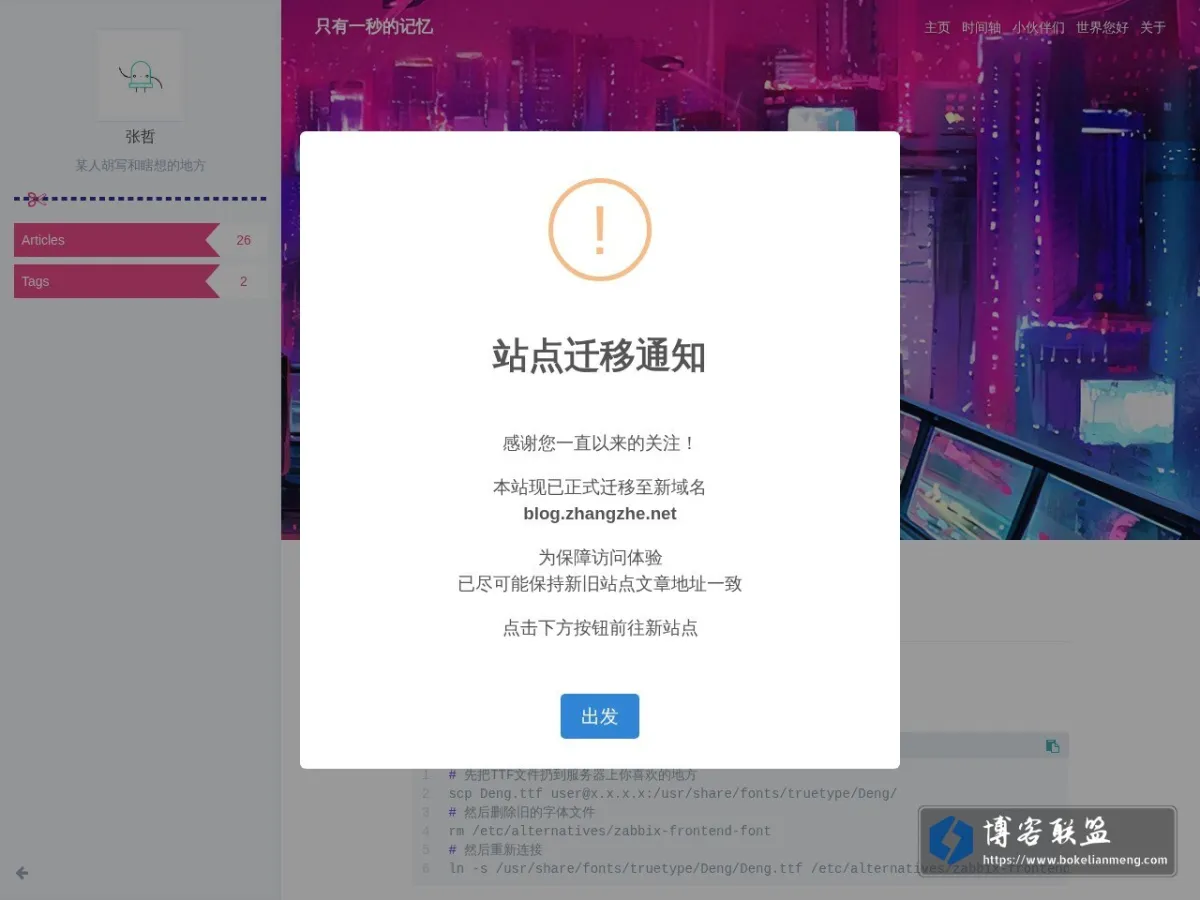Click the code line rm /etc/alternatives/zabbix-frontend-font
The image size is (1200, 900).
(x=610, y=831)
